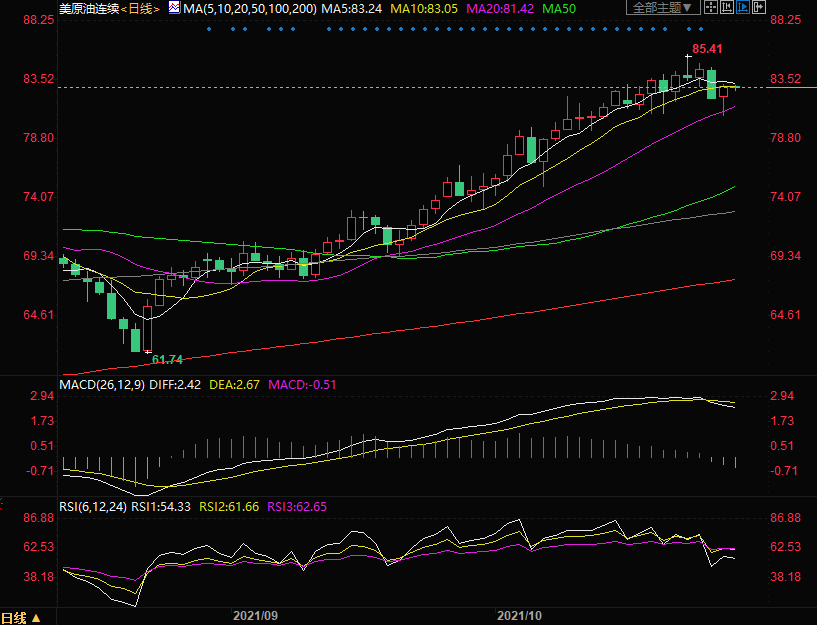This screenshot has width=817, height=625.
Task: Click the 85.41 high price marker
Action: point(707,48)
